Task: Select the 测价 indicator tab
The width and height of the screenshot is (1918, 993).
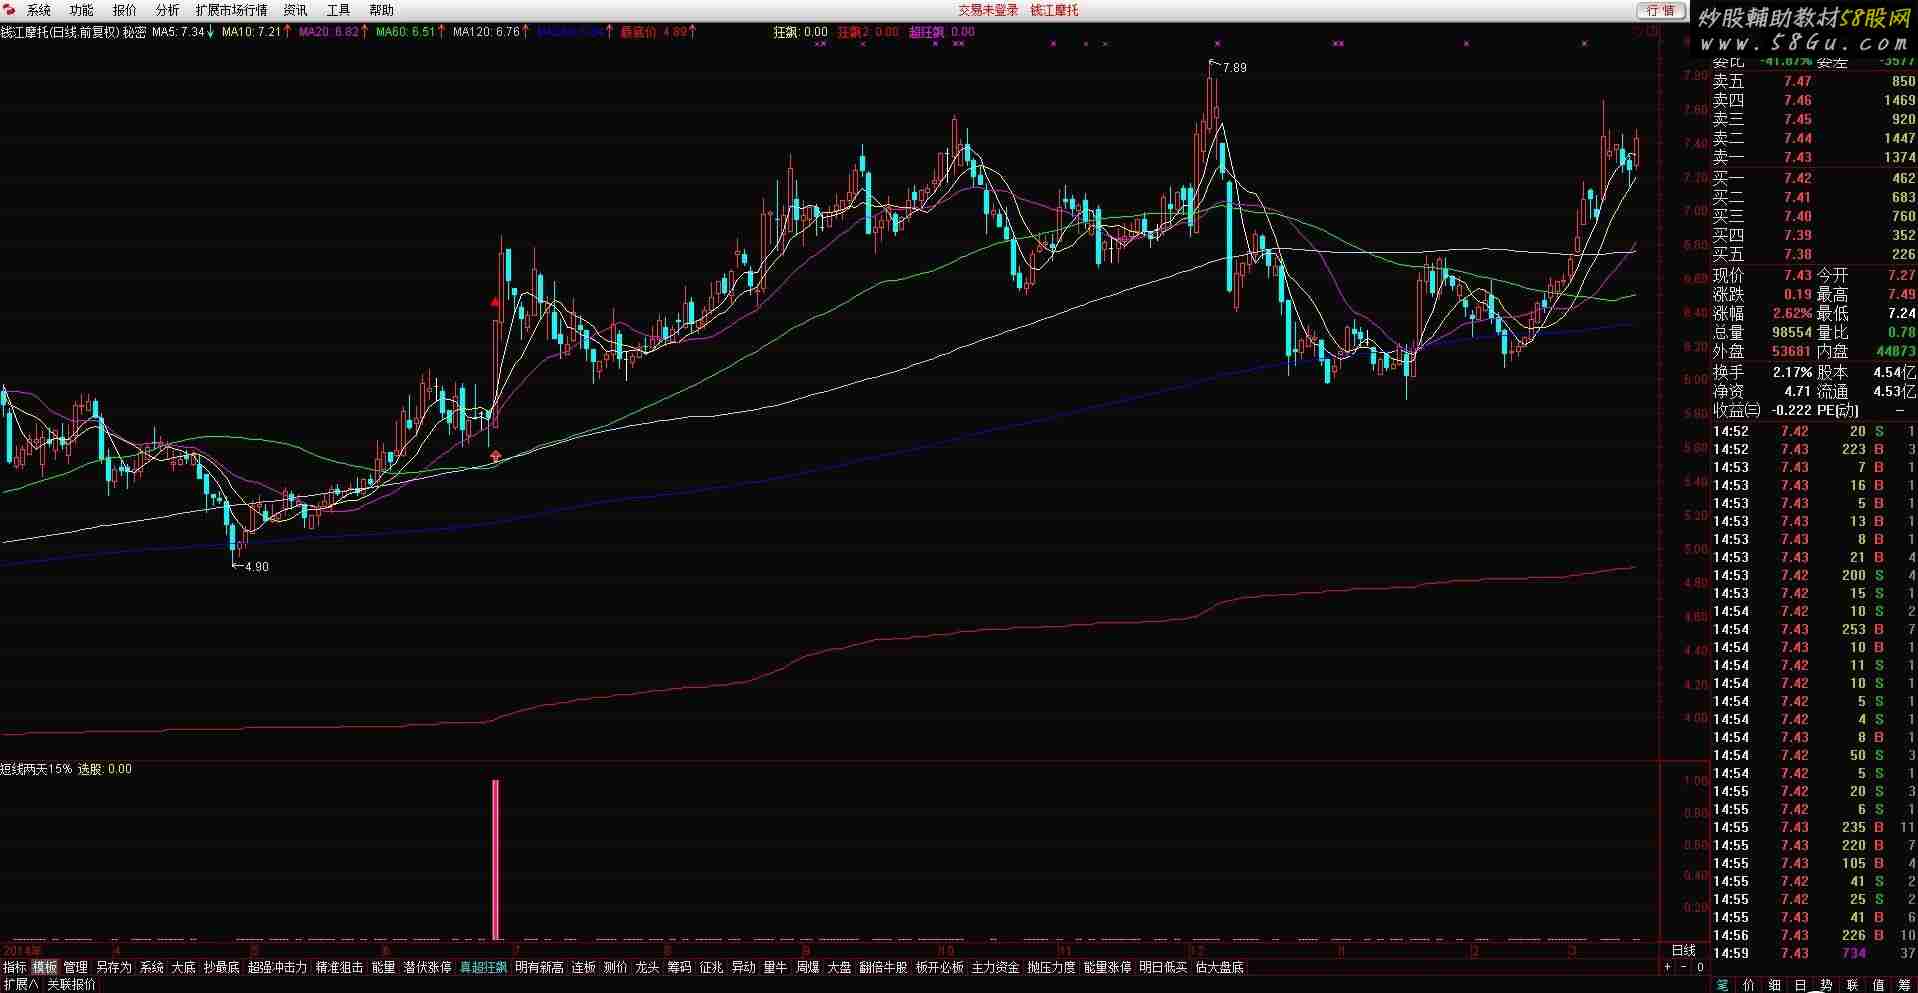Action: point(616,967)
